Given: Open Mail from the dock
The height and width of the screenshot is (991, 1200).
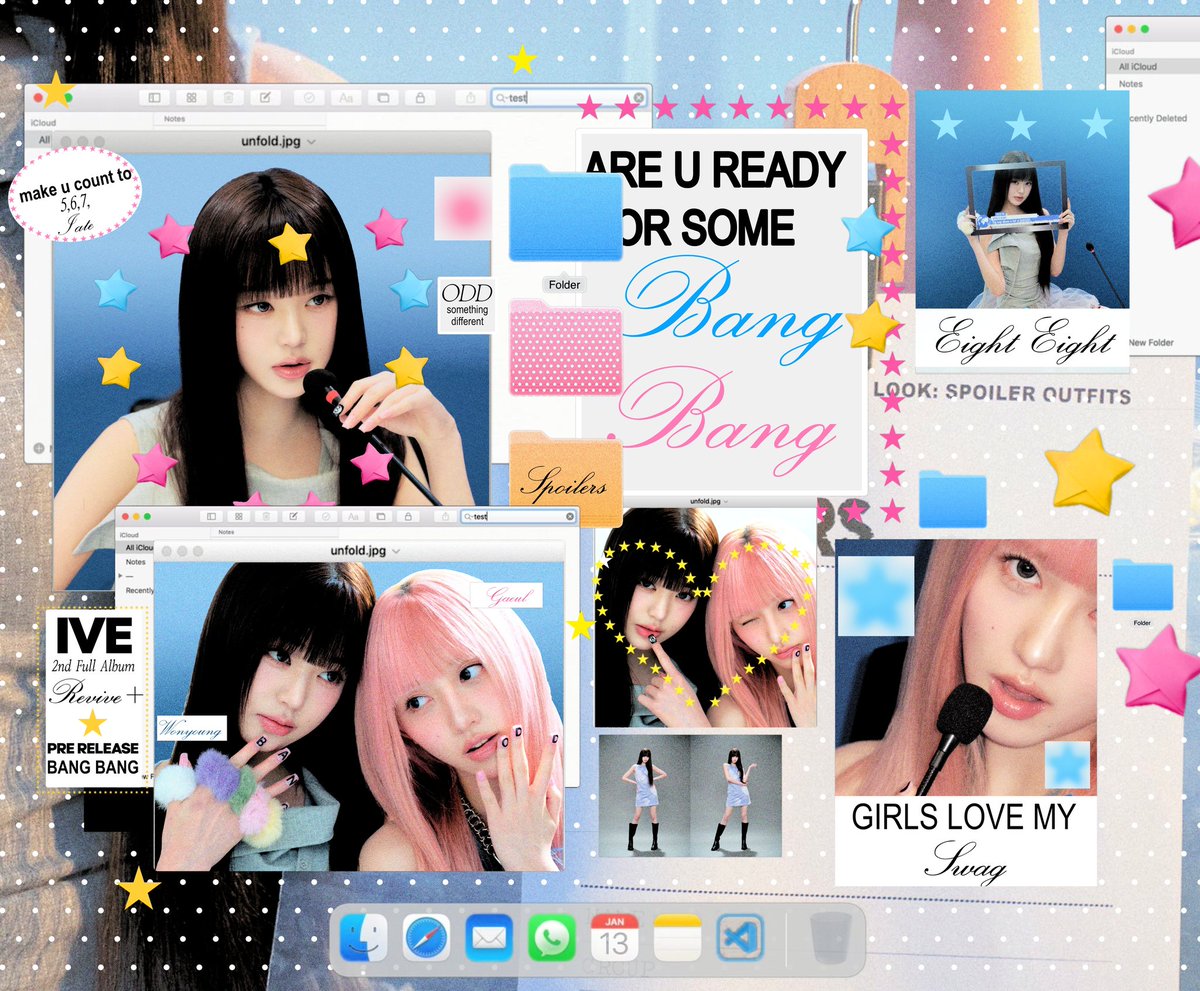Looking at the screenshot, I should pos(489,939).
